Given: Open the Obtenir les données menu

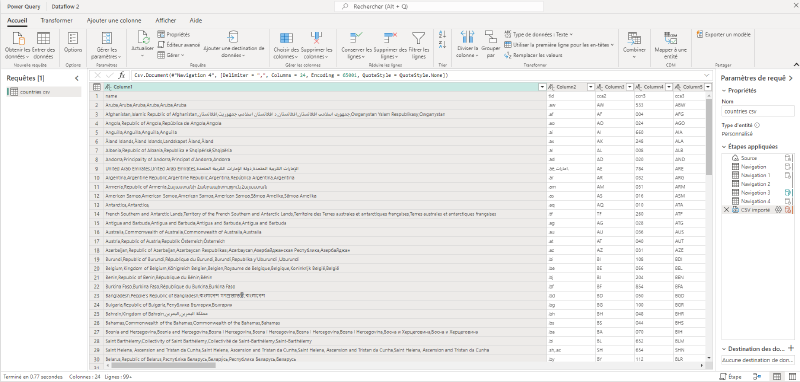Looking at the screenshot, I should 18,45.
